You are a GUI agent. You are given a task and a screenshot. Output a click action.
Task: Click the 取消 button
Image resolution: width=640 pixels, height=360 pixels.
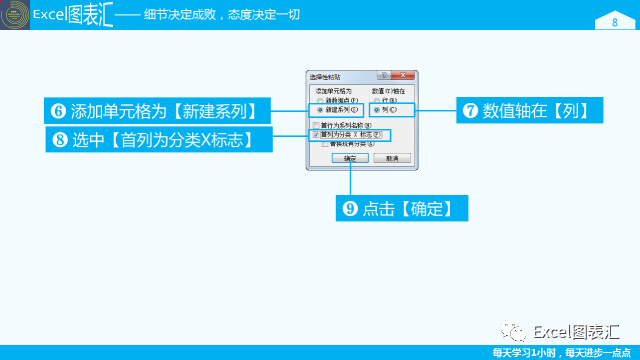(x=392, y=158)
